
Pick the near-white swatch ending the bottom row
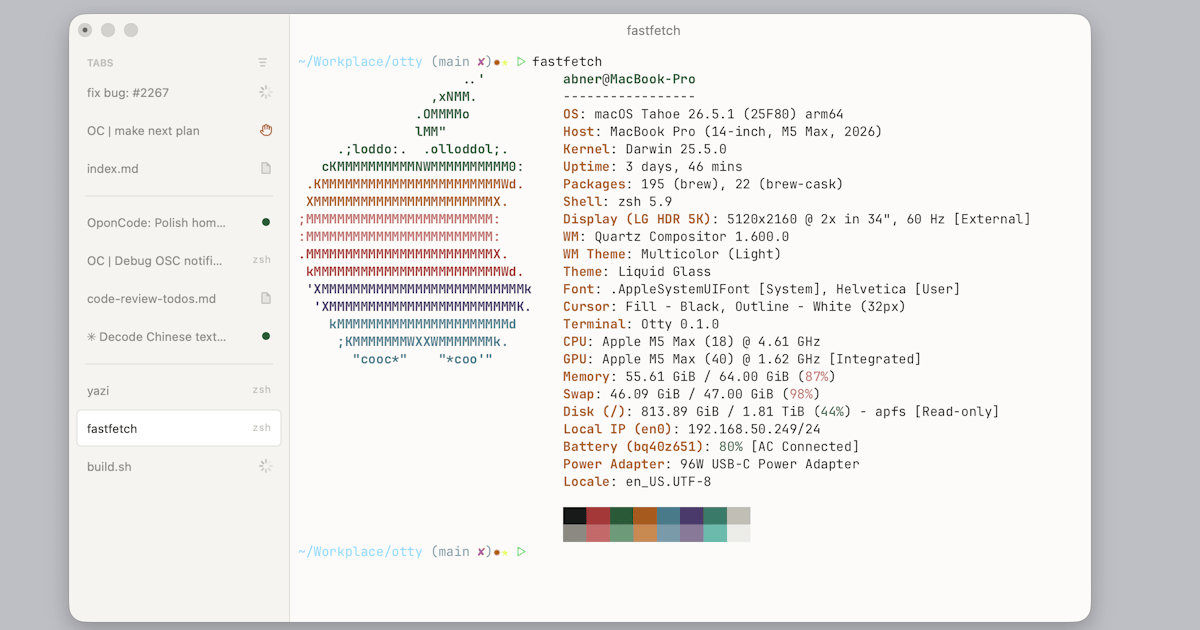pos(738,533)
